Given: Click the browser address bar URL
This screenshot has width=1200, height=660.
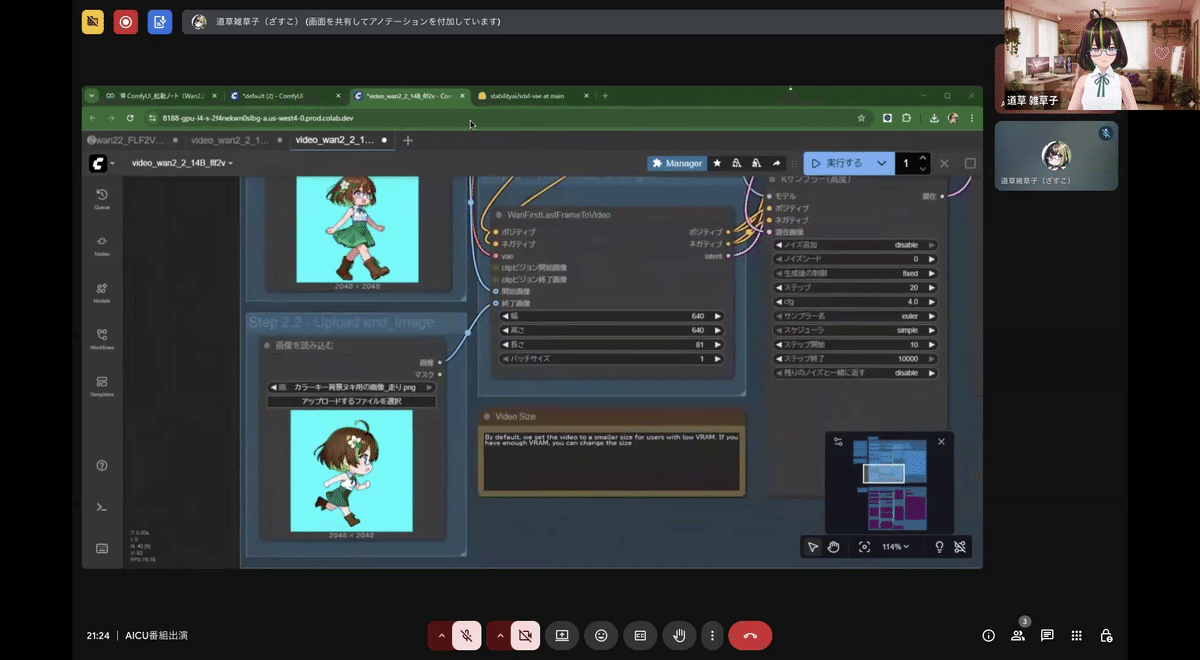Looking at the screenshot, I should tap(258, 117).
